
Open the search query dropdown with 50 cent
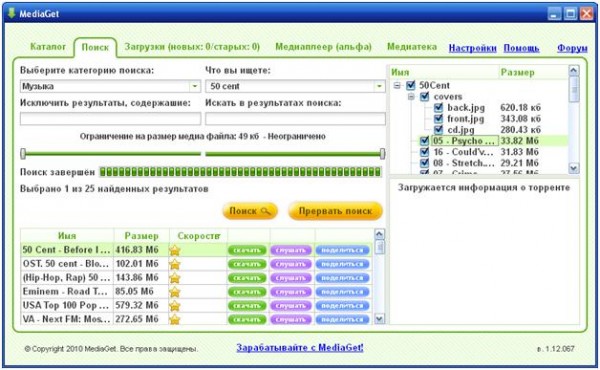(x=379, y=86)
